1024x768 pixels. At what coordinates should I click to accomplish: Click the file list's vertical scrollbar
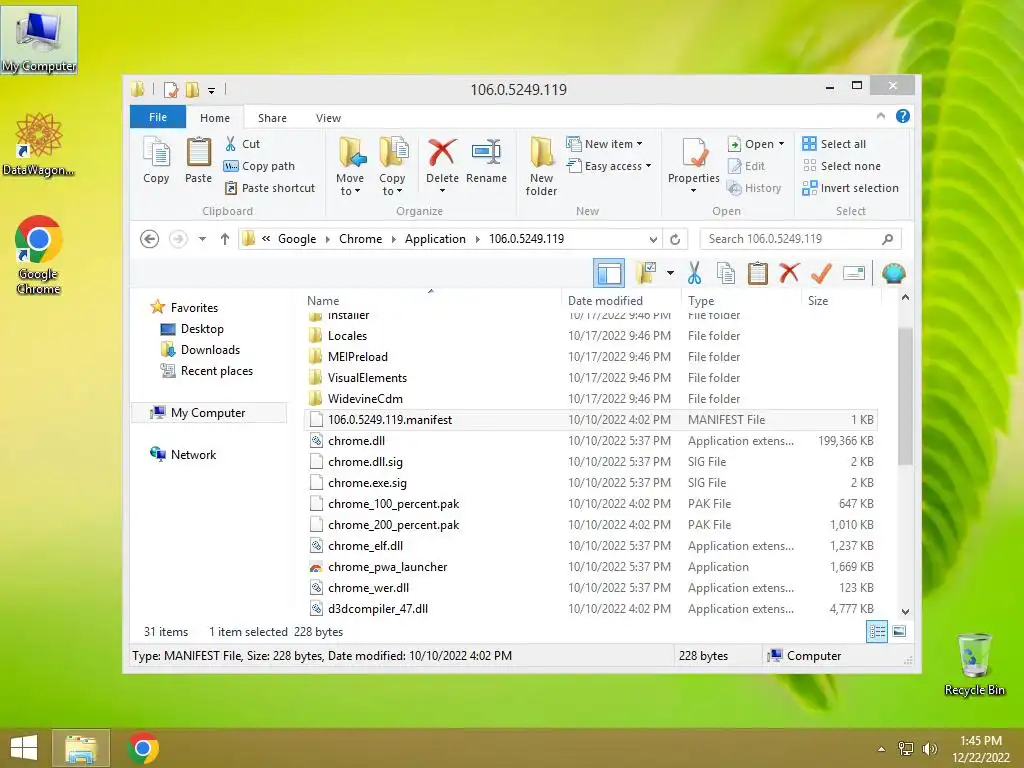pyautogui.click(x=905, y=395)
